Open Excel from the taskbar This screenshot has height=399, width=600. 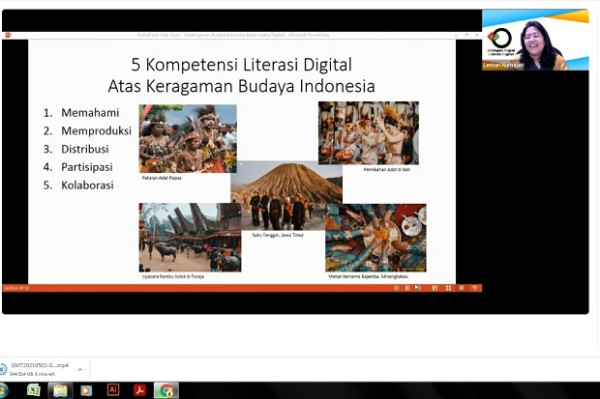click(34, 390)
